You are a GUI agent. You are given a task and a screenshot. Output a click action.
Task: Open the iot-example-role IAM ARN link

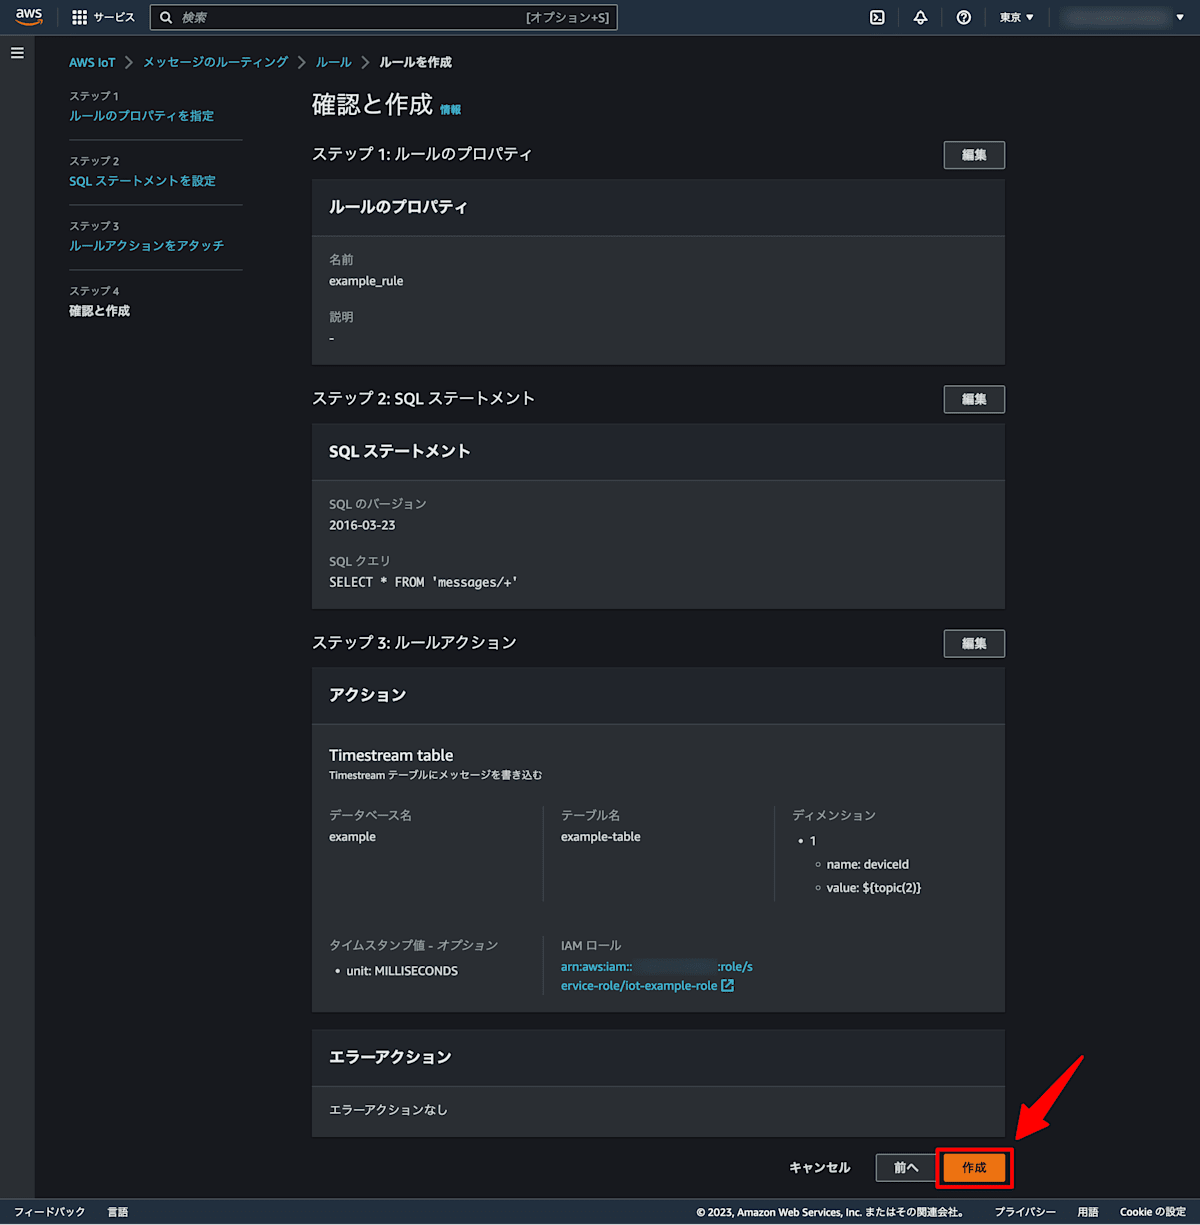click(656, 976)
